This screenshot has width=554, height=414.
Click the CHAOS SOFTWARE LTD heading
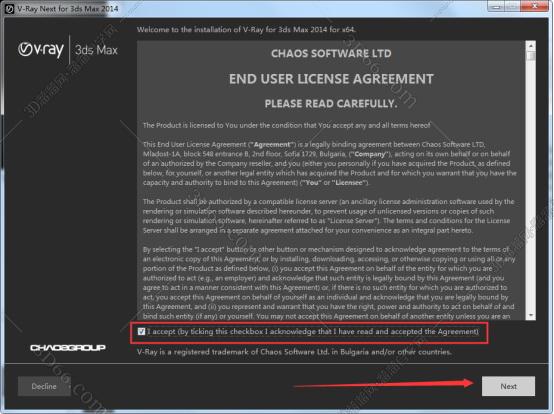pos(331,54)
